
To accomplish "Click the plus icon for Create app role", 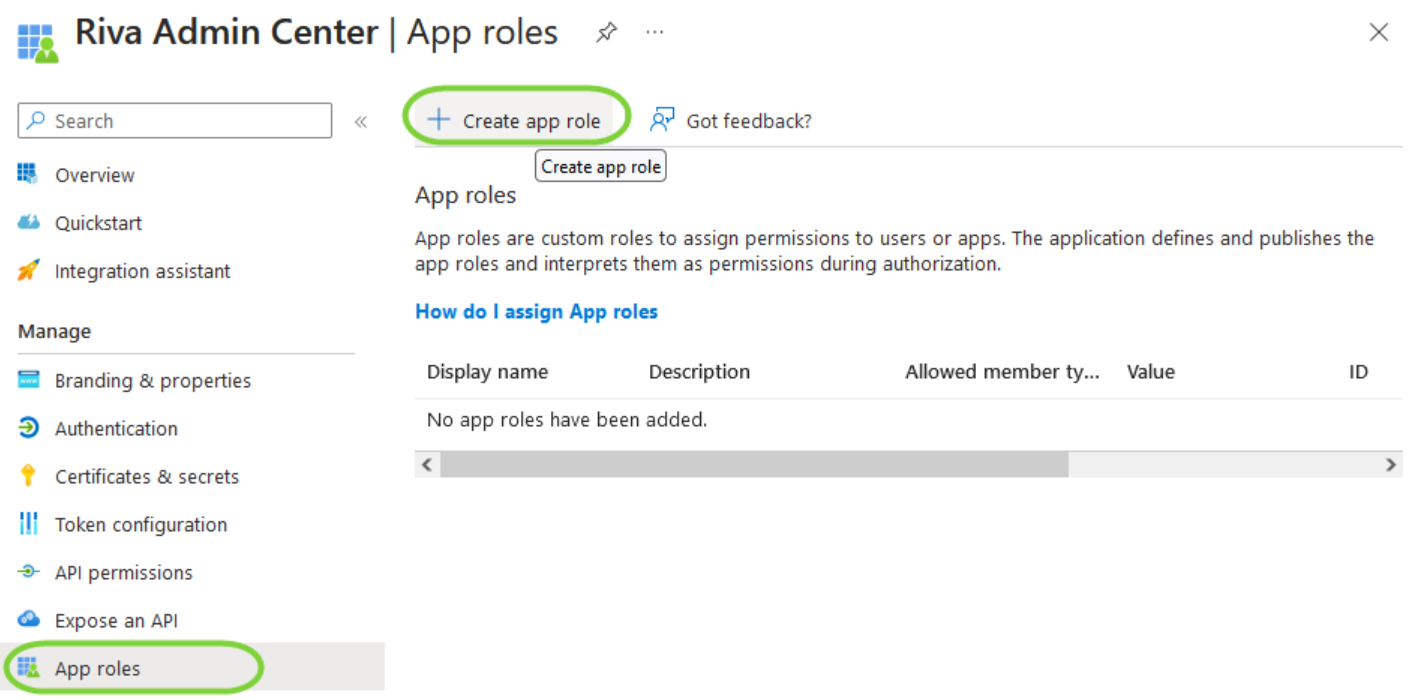I will 439,120.
